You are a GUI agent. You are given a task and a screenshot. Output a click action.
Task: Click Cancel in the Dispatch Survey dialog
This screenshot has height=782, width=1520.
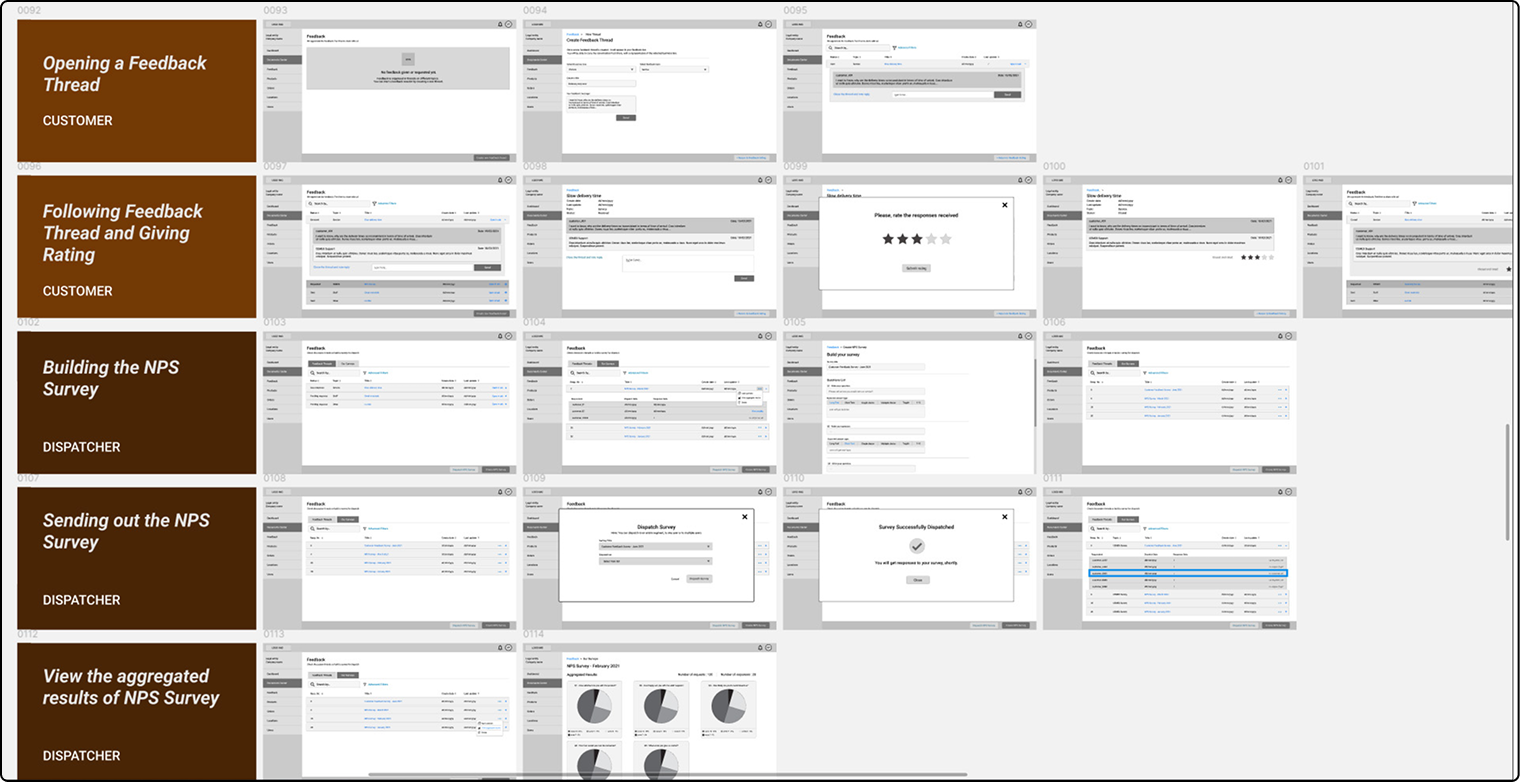tap(675, 579)
